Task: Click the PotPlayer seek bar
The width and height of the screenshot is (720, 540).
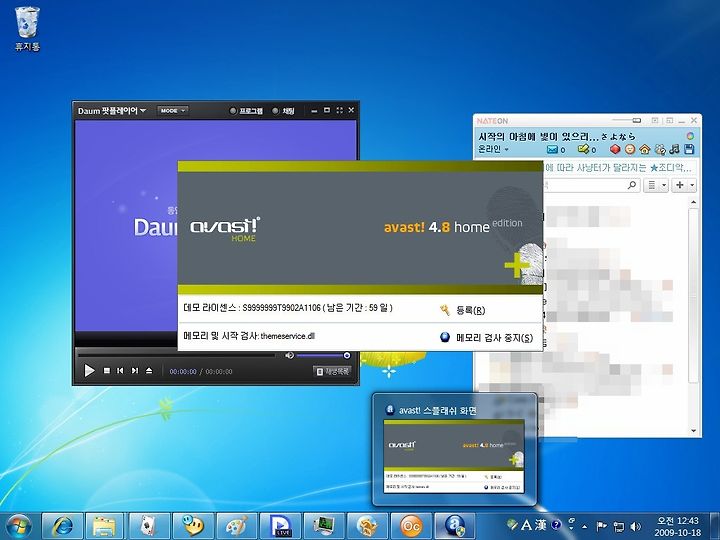Action: [177, 355]
